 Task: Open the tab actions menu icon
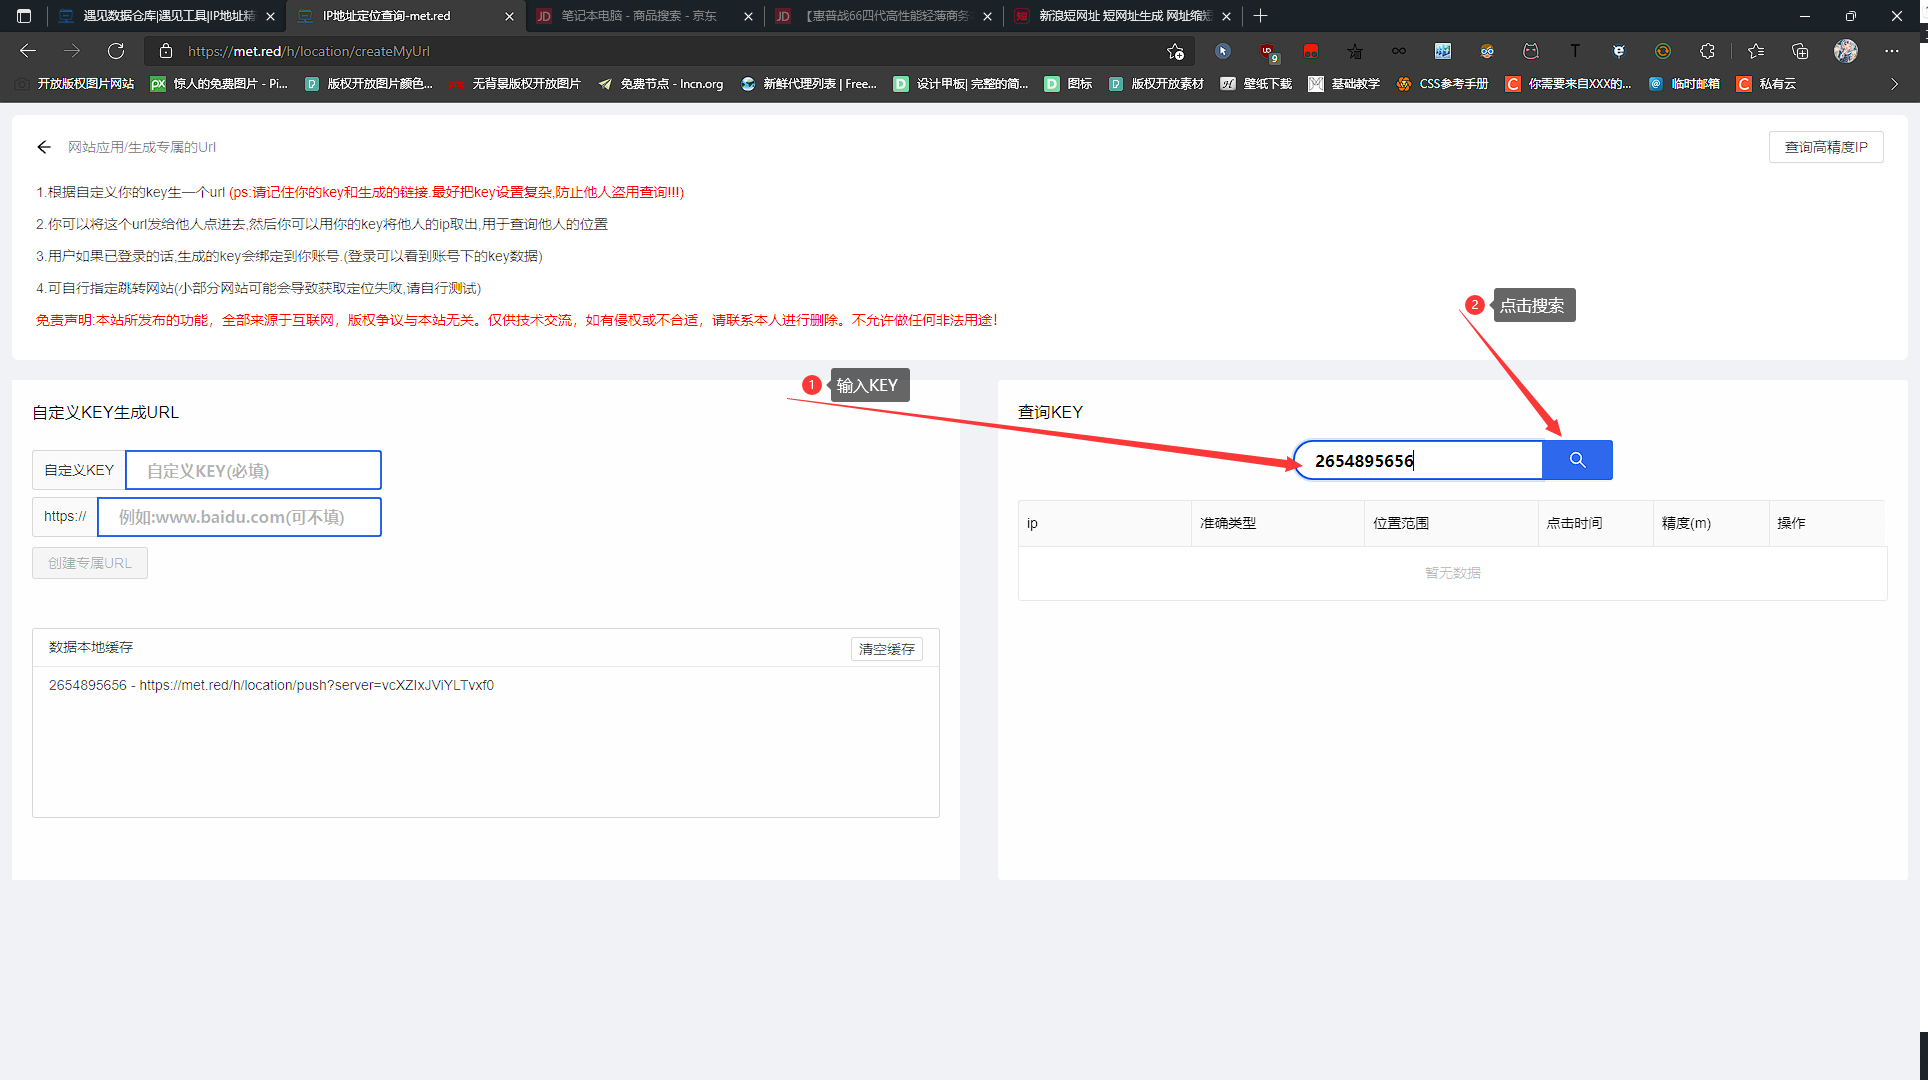[24, 16]
